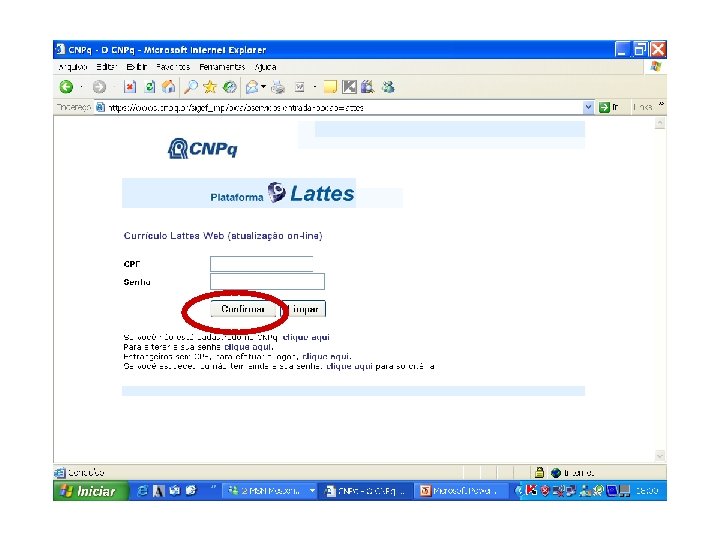Image resolution: width=720 pixels, height=540 pixels.
Task: Go back with the green Back arrow
Action: tap(67, 87)
